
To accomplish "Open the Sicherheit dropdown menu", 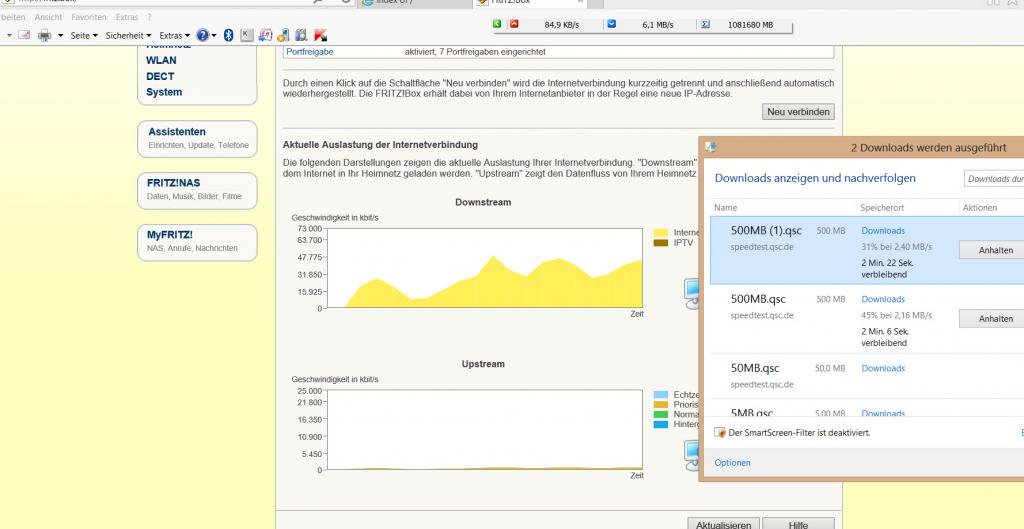I will tap(128, 35).
